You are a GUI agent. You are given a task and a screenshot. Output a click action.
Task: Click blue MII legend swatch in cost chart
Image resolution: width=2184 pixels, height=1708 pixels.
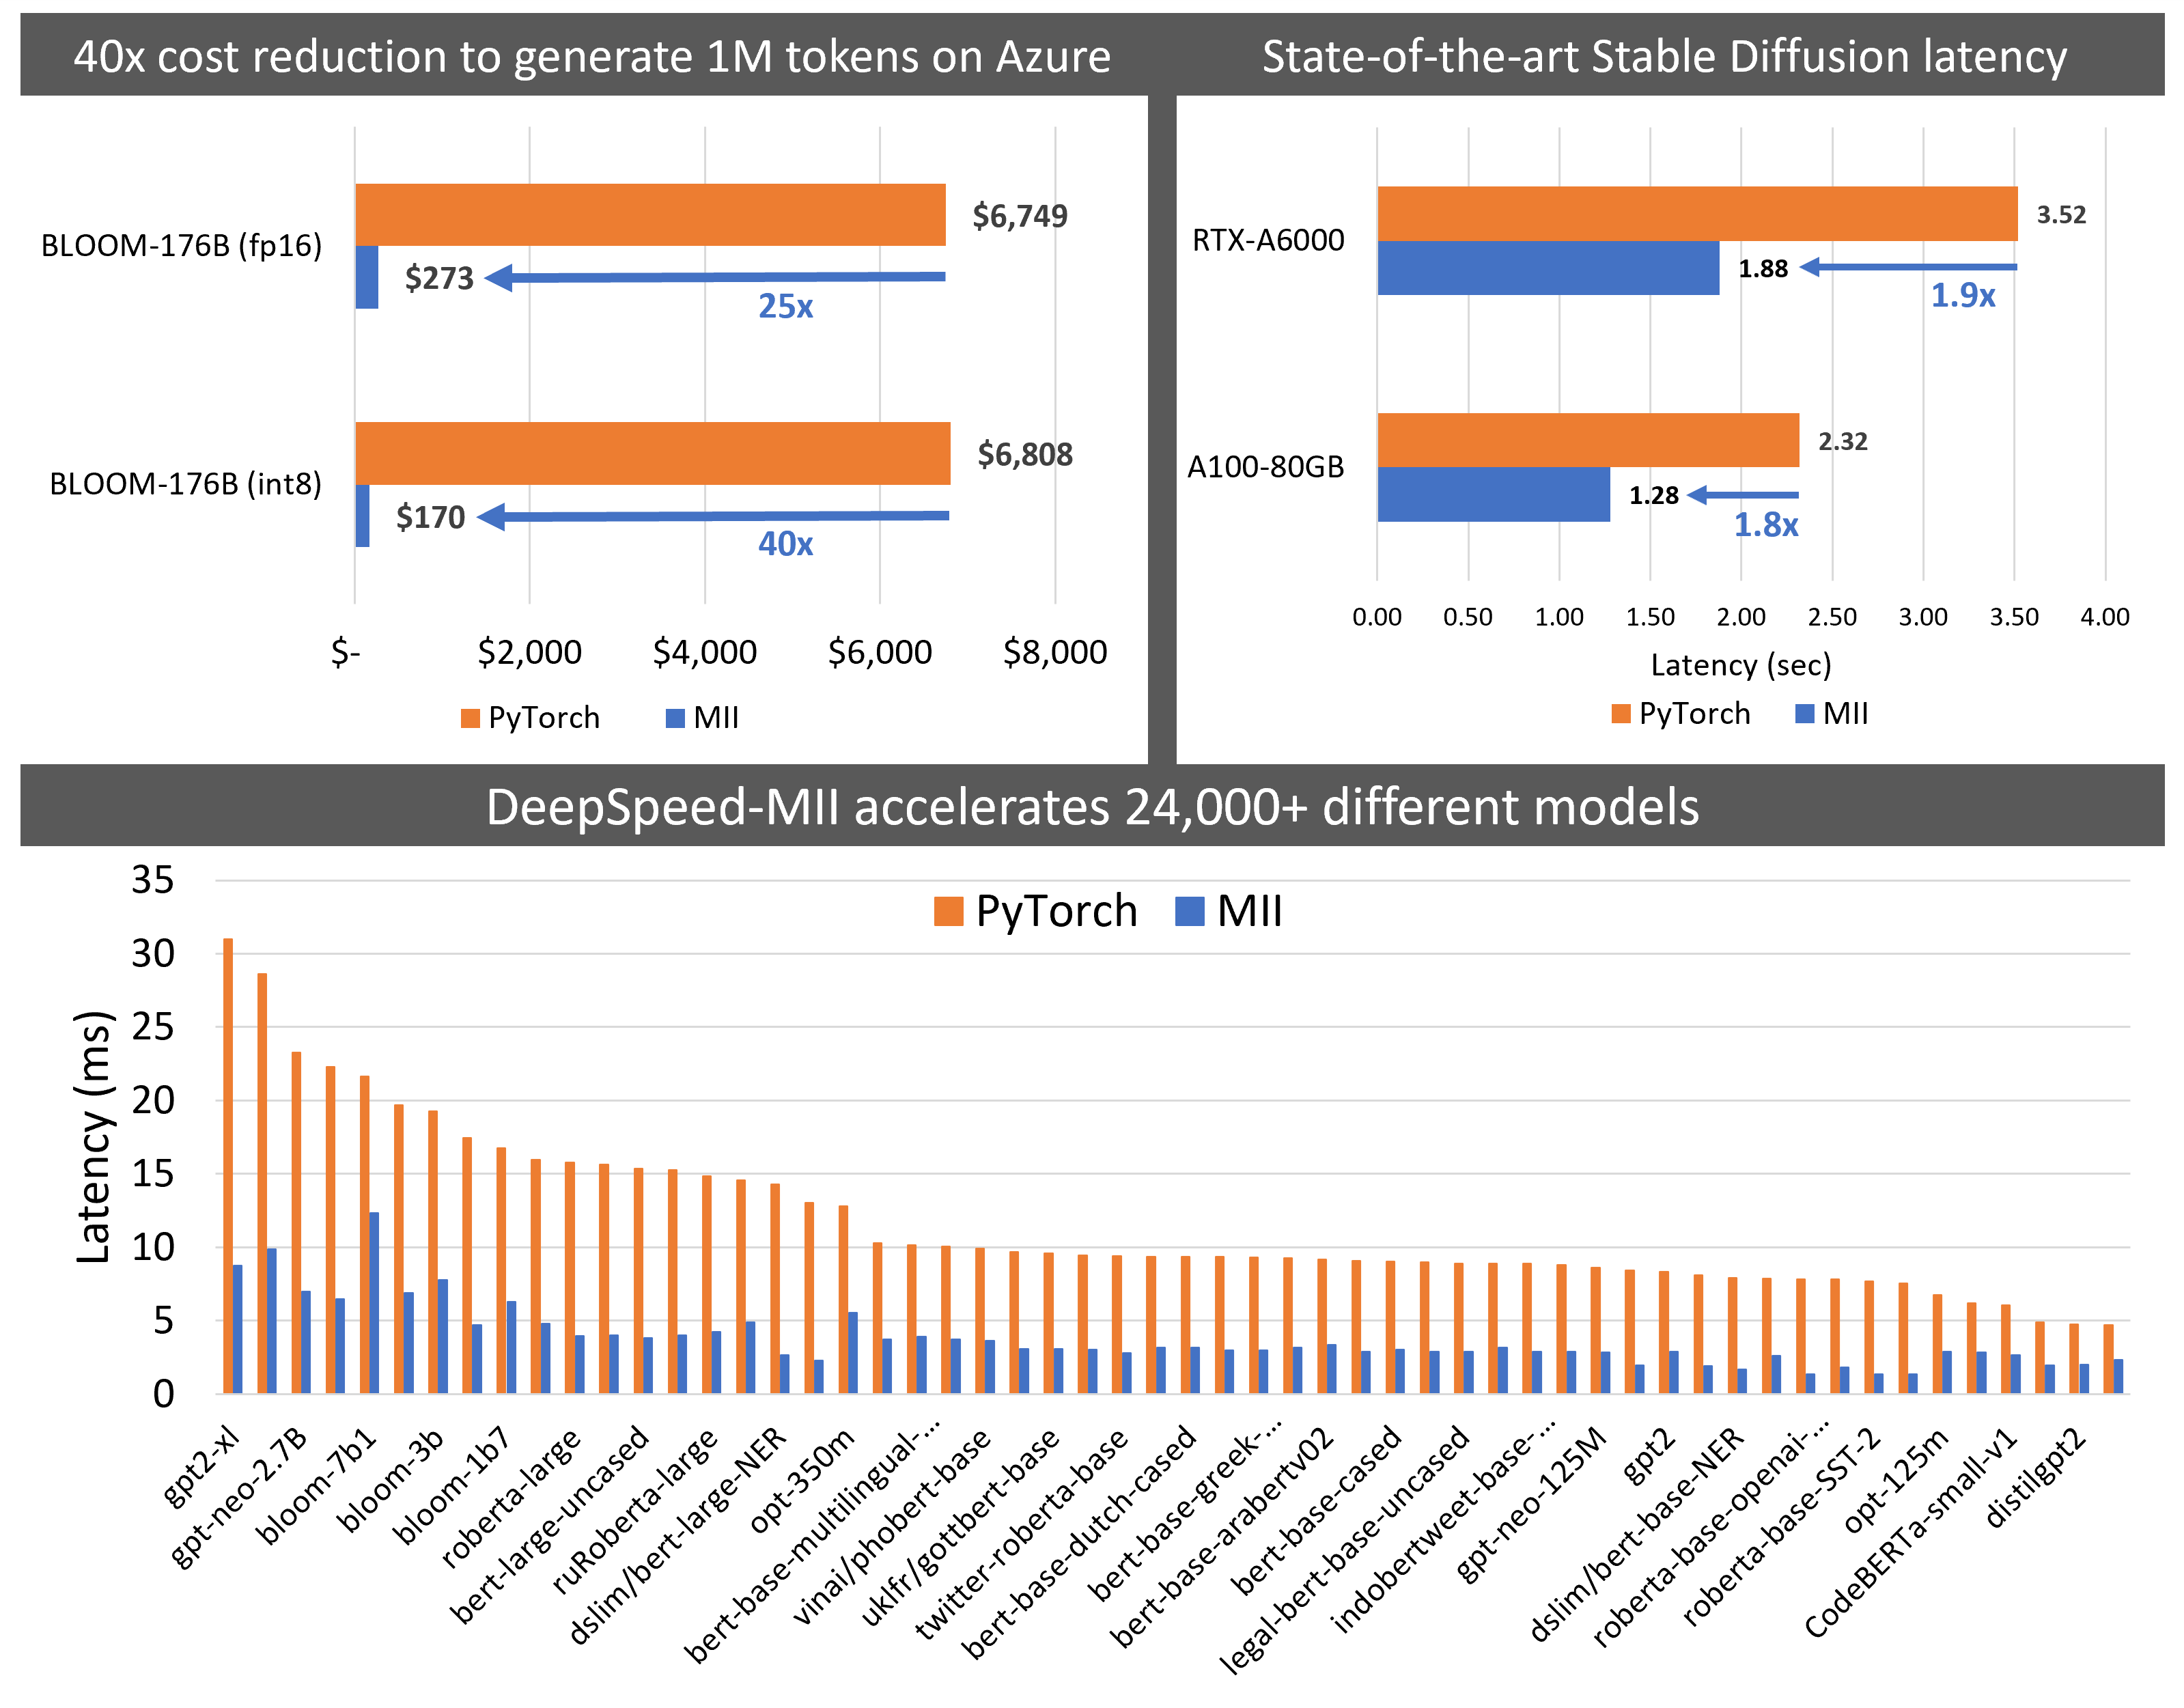coord(675,718)
